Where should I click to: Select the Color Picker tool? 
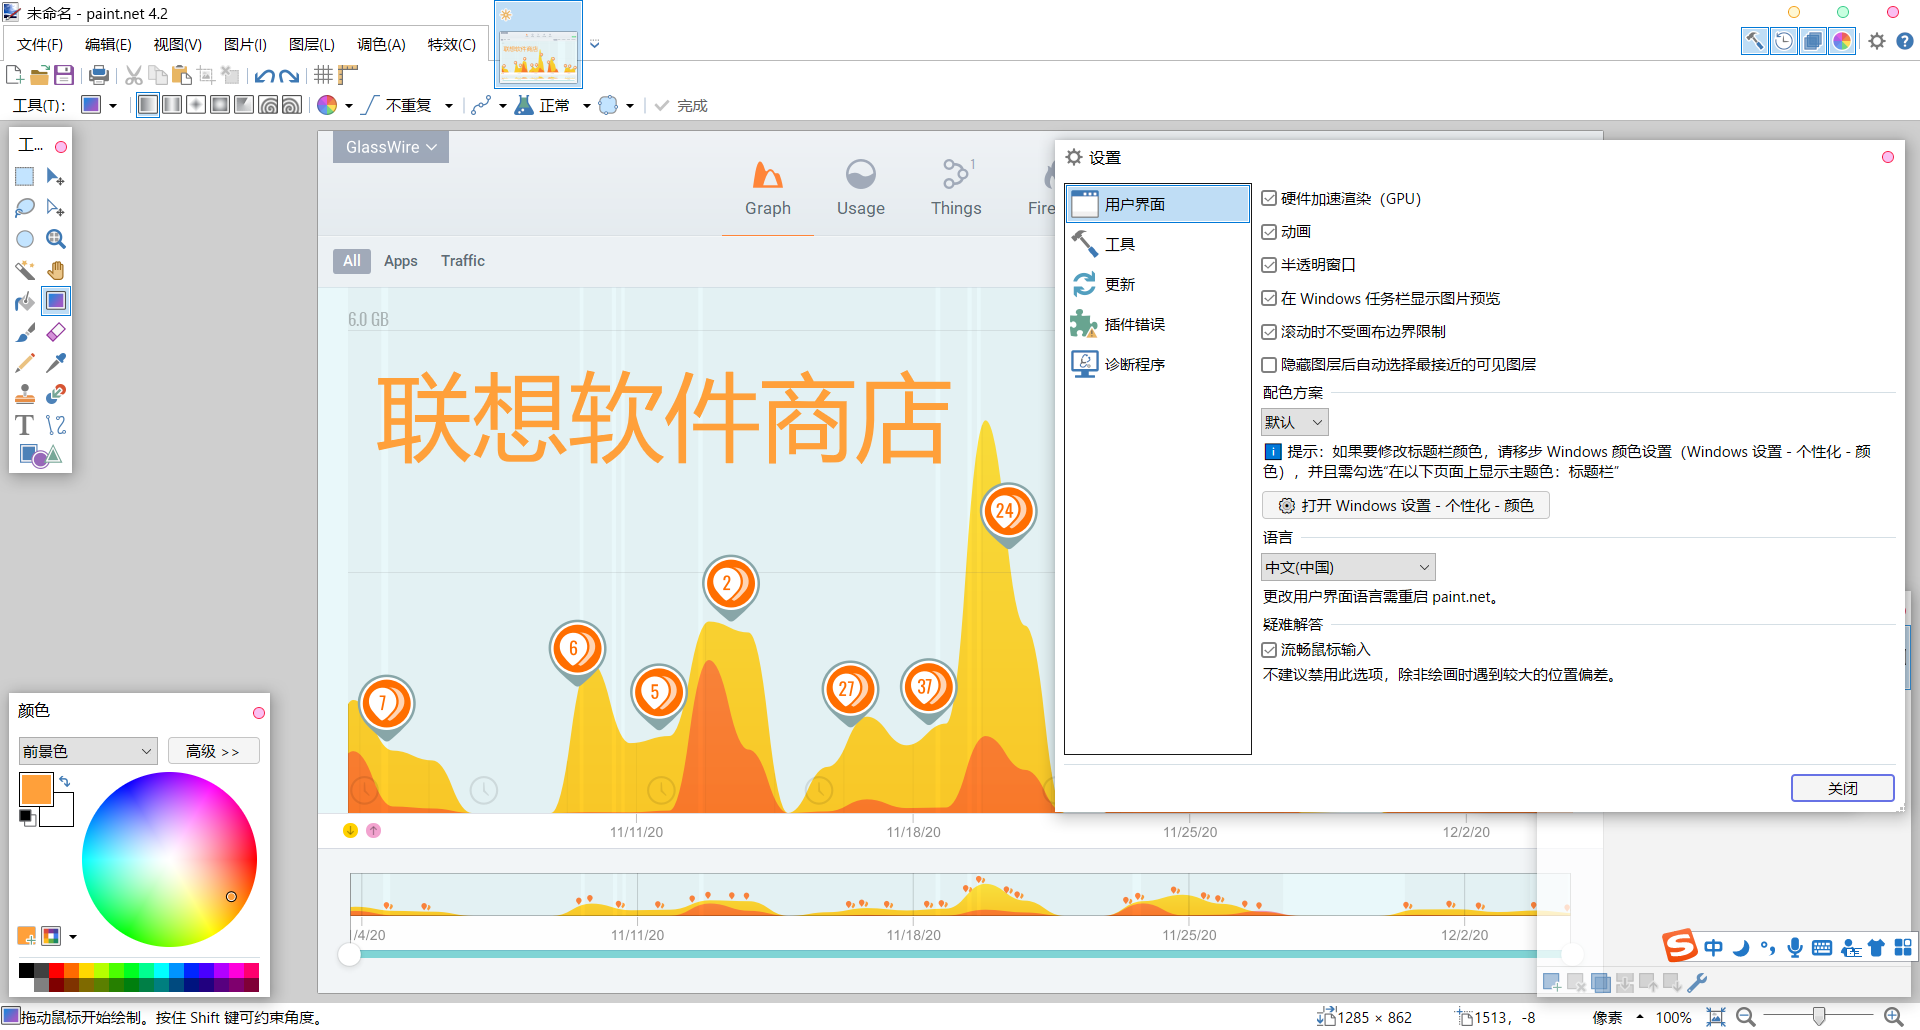click(56, 363)
